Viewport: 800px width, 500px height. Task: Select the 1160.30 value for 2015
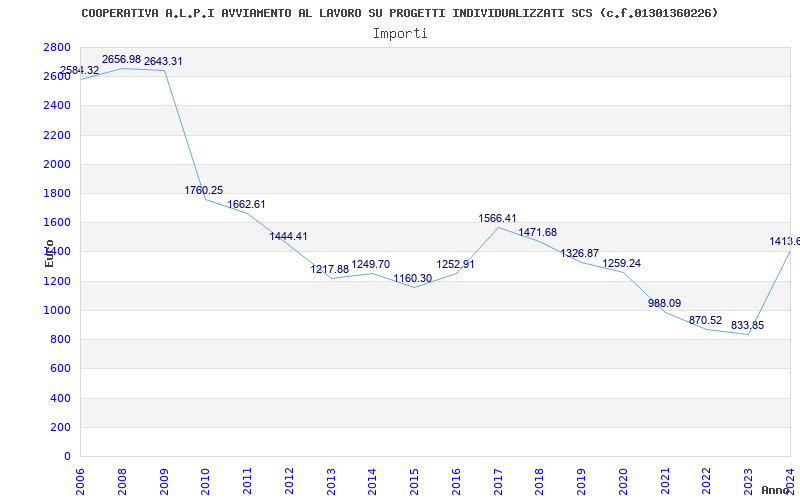coord(413,279)
